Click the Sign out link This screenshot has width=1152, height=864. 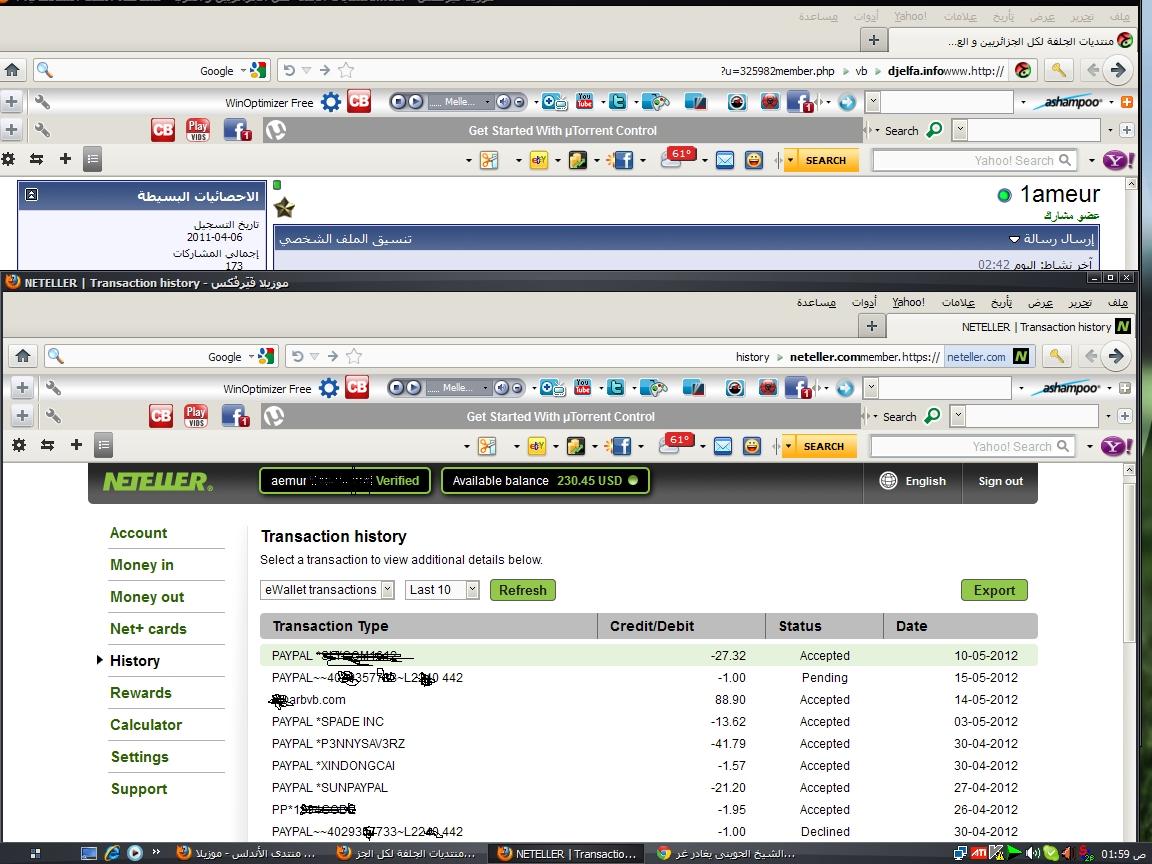(1000, 481)
